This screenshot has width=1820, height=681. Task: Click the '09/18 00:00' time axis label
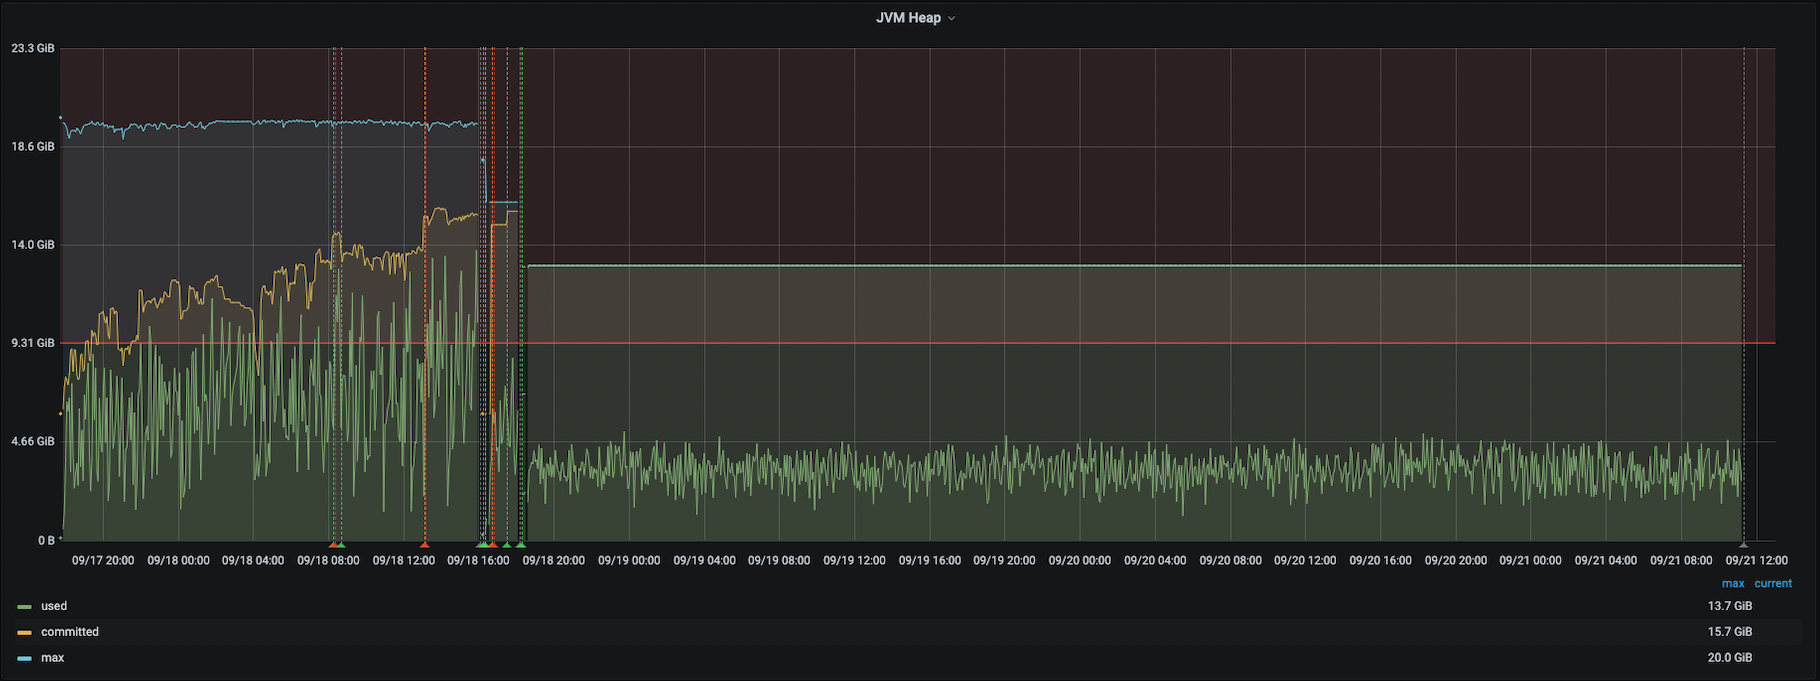pos(179,561)
